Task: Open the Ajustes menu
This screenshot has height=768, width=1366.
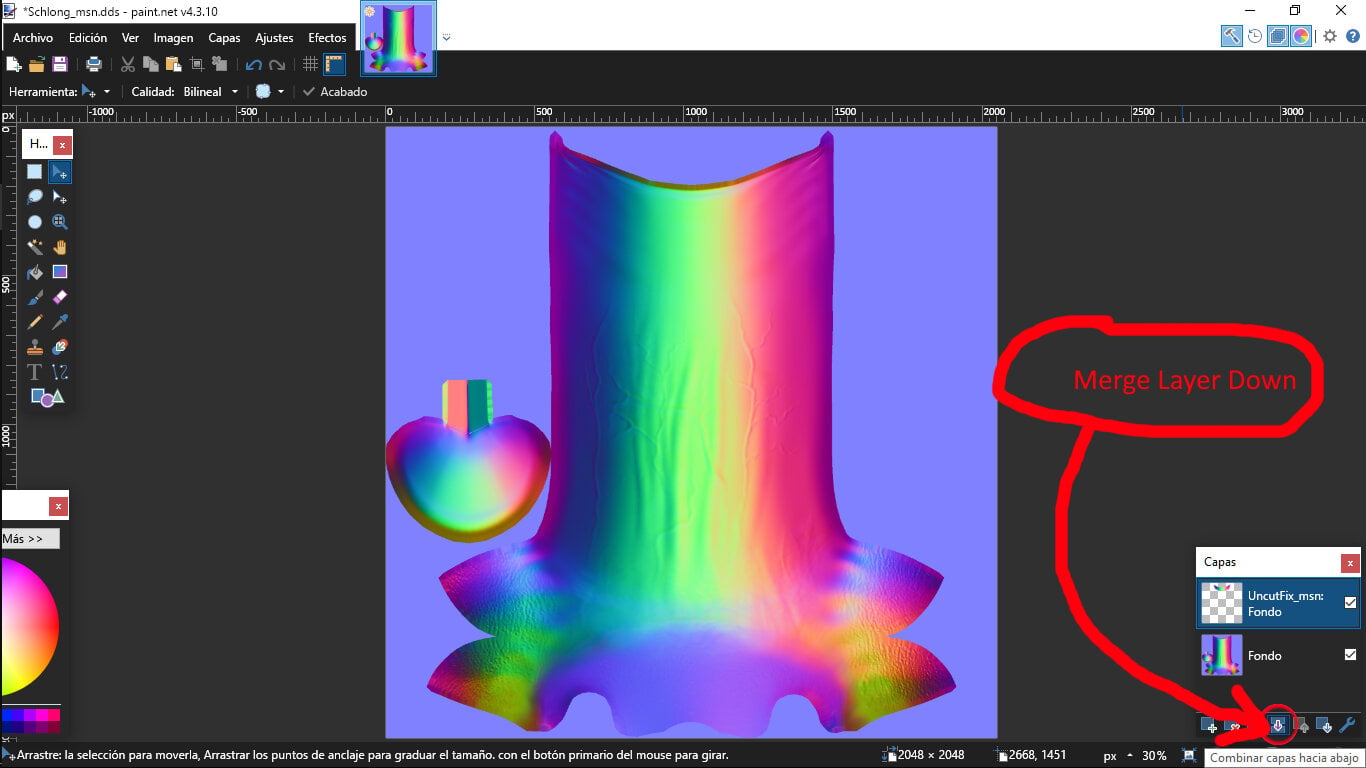Action: [x=274, y=38]
